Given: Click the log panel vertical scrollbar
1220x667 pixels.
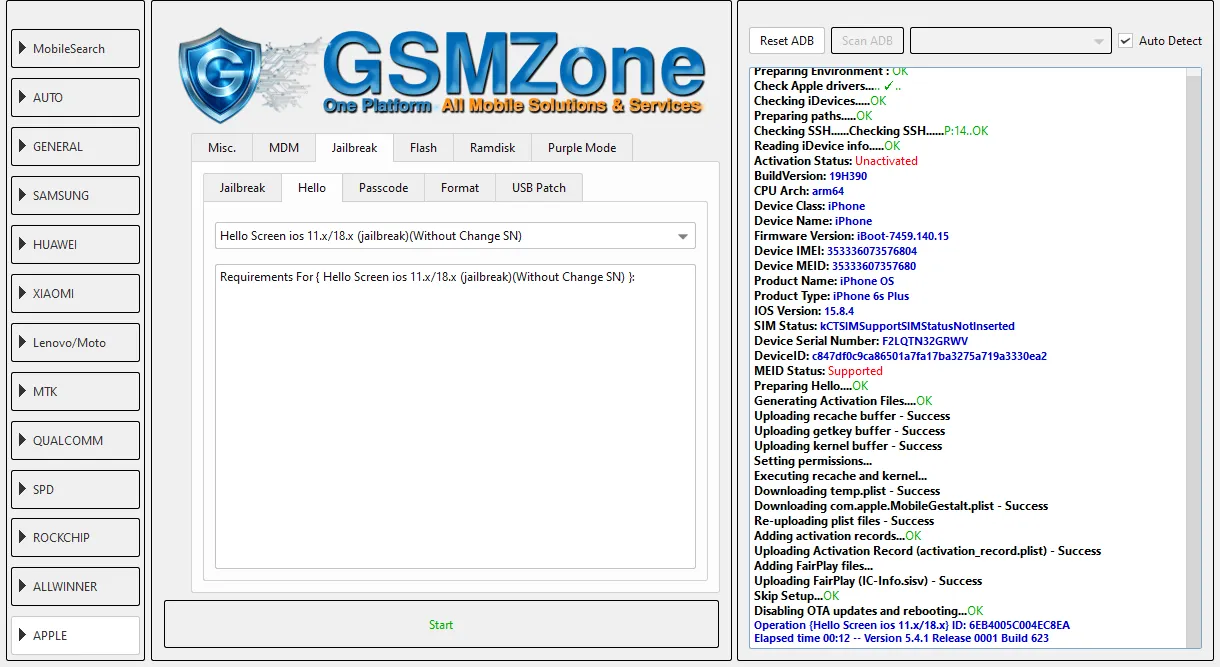Looking at the screenshot, I should pos(1193,358).
